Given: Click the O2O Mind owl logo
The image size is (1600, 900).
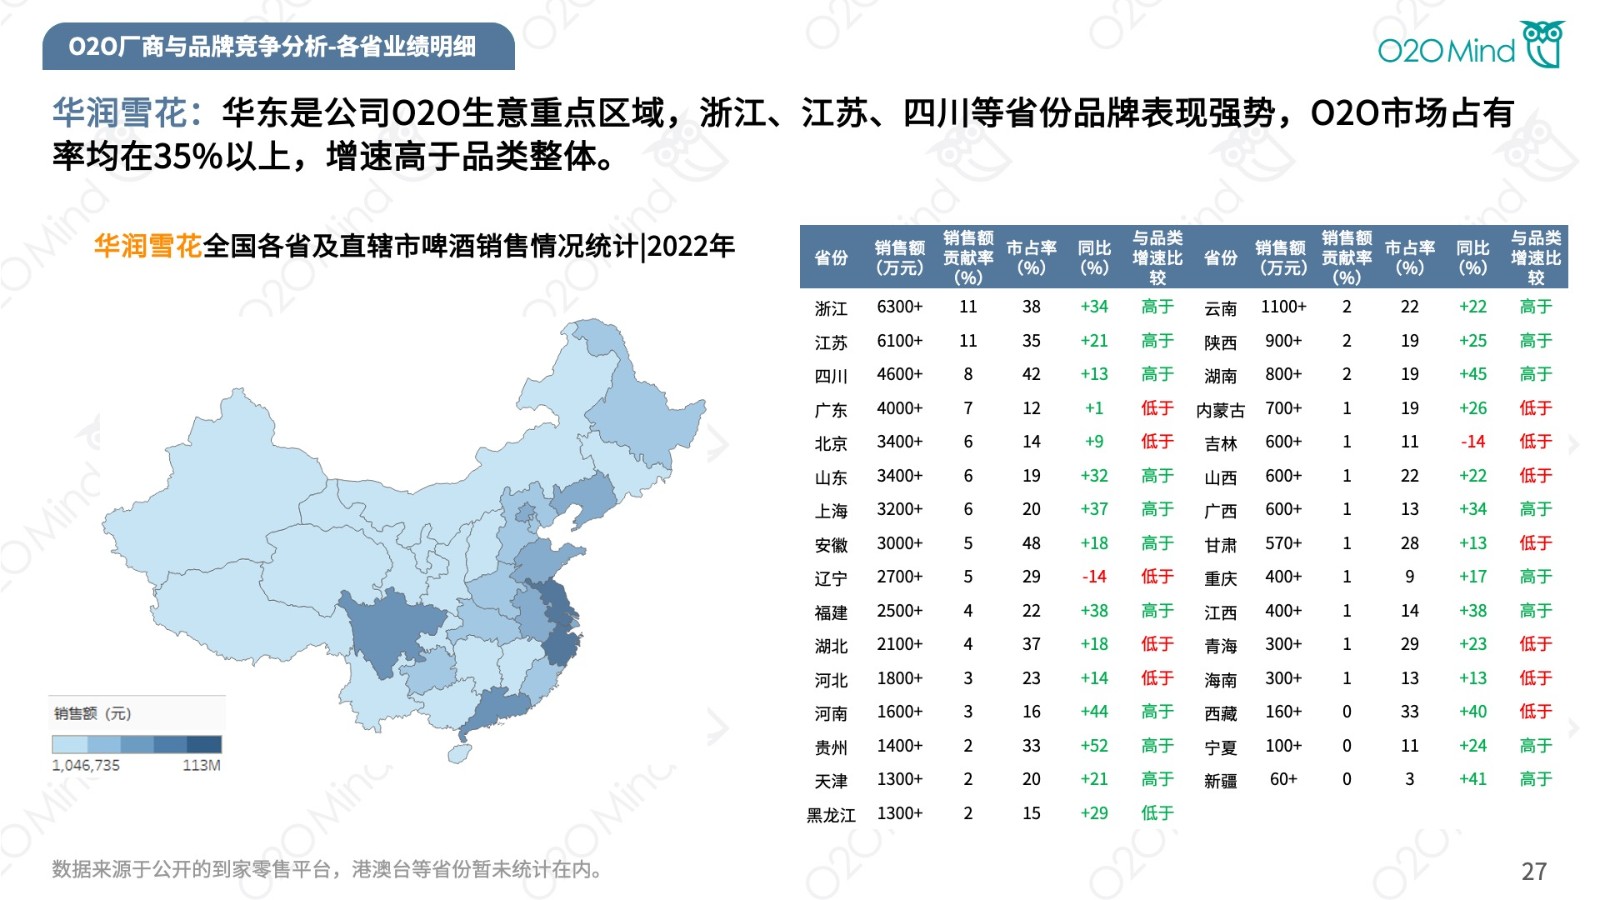Looking at the screenshot, I should (x=1542, y=44).
